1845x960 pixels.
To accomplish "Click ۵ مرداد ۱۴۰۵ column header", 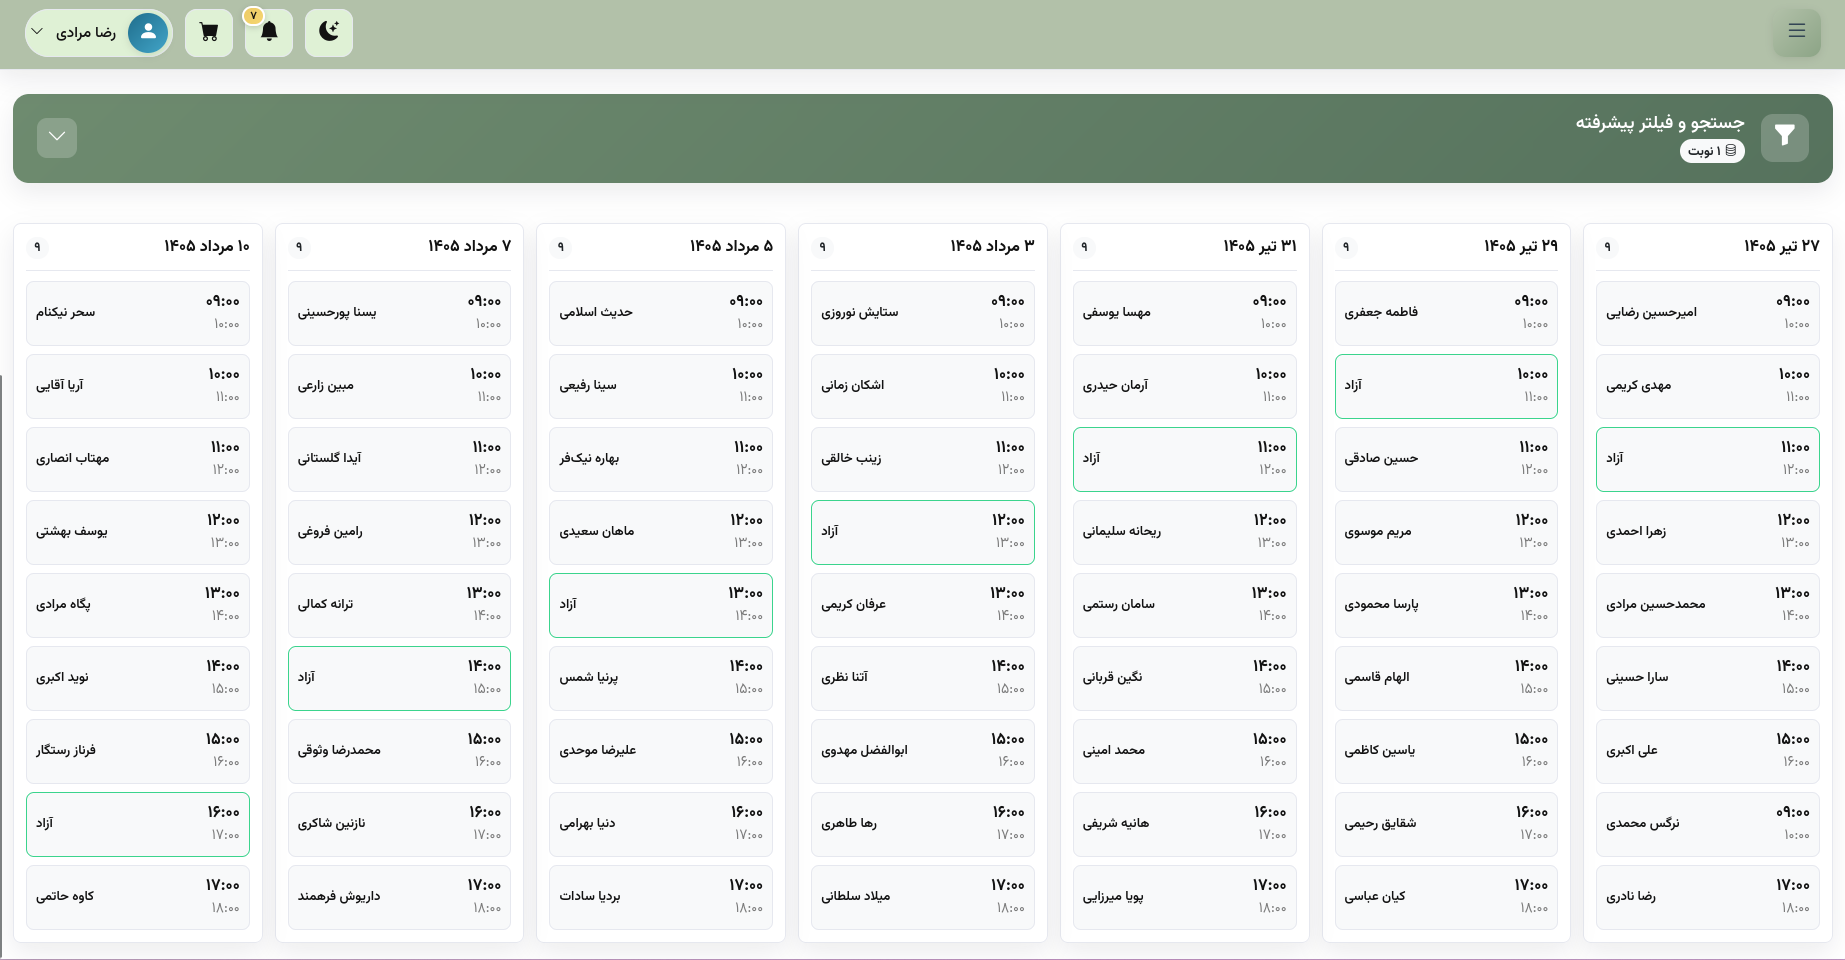I will pos(731,246).
